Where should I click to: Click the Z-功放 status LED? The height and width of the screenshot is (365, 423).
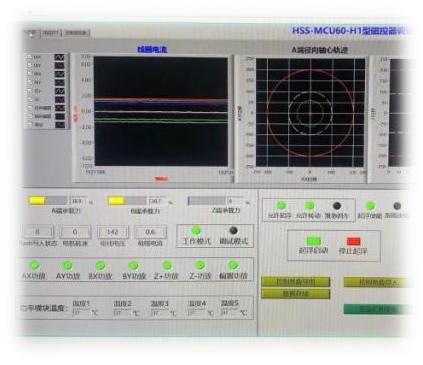(200, 265)
